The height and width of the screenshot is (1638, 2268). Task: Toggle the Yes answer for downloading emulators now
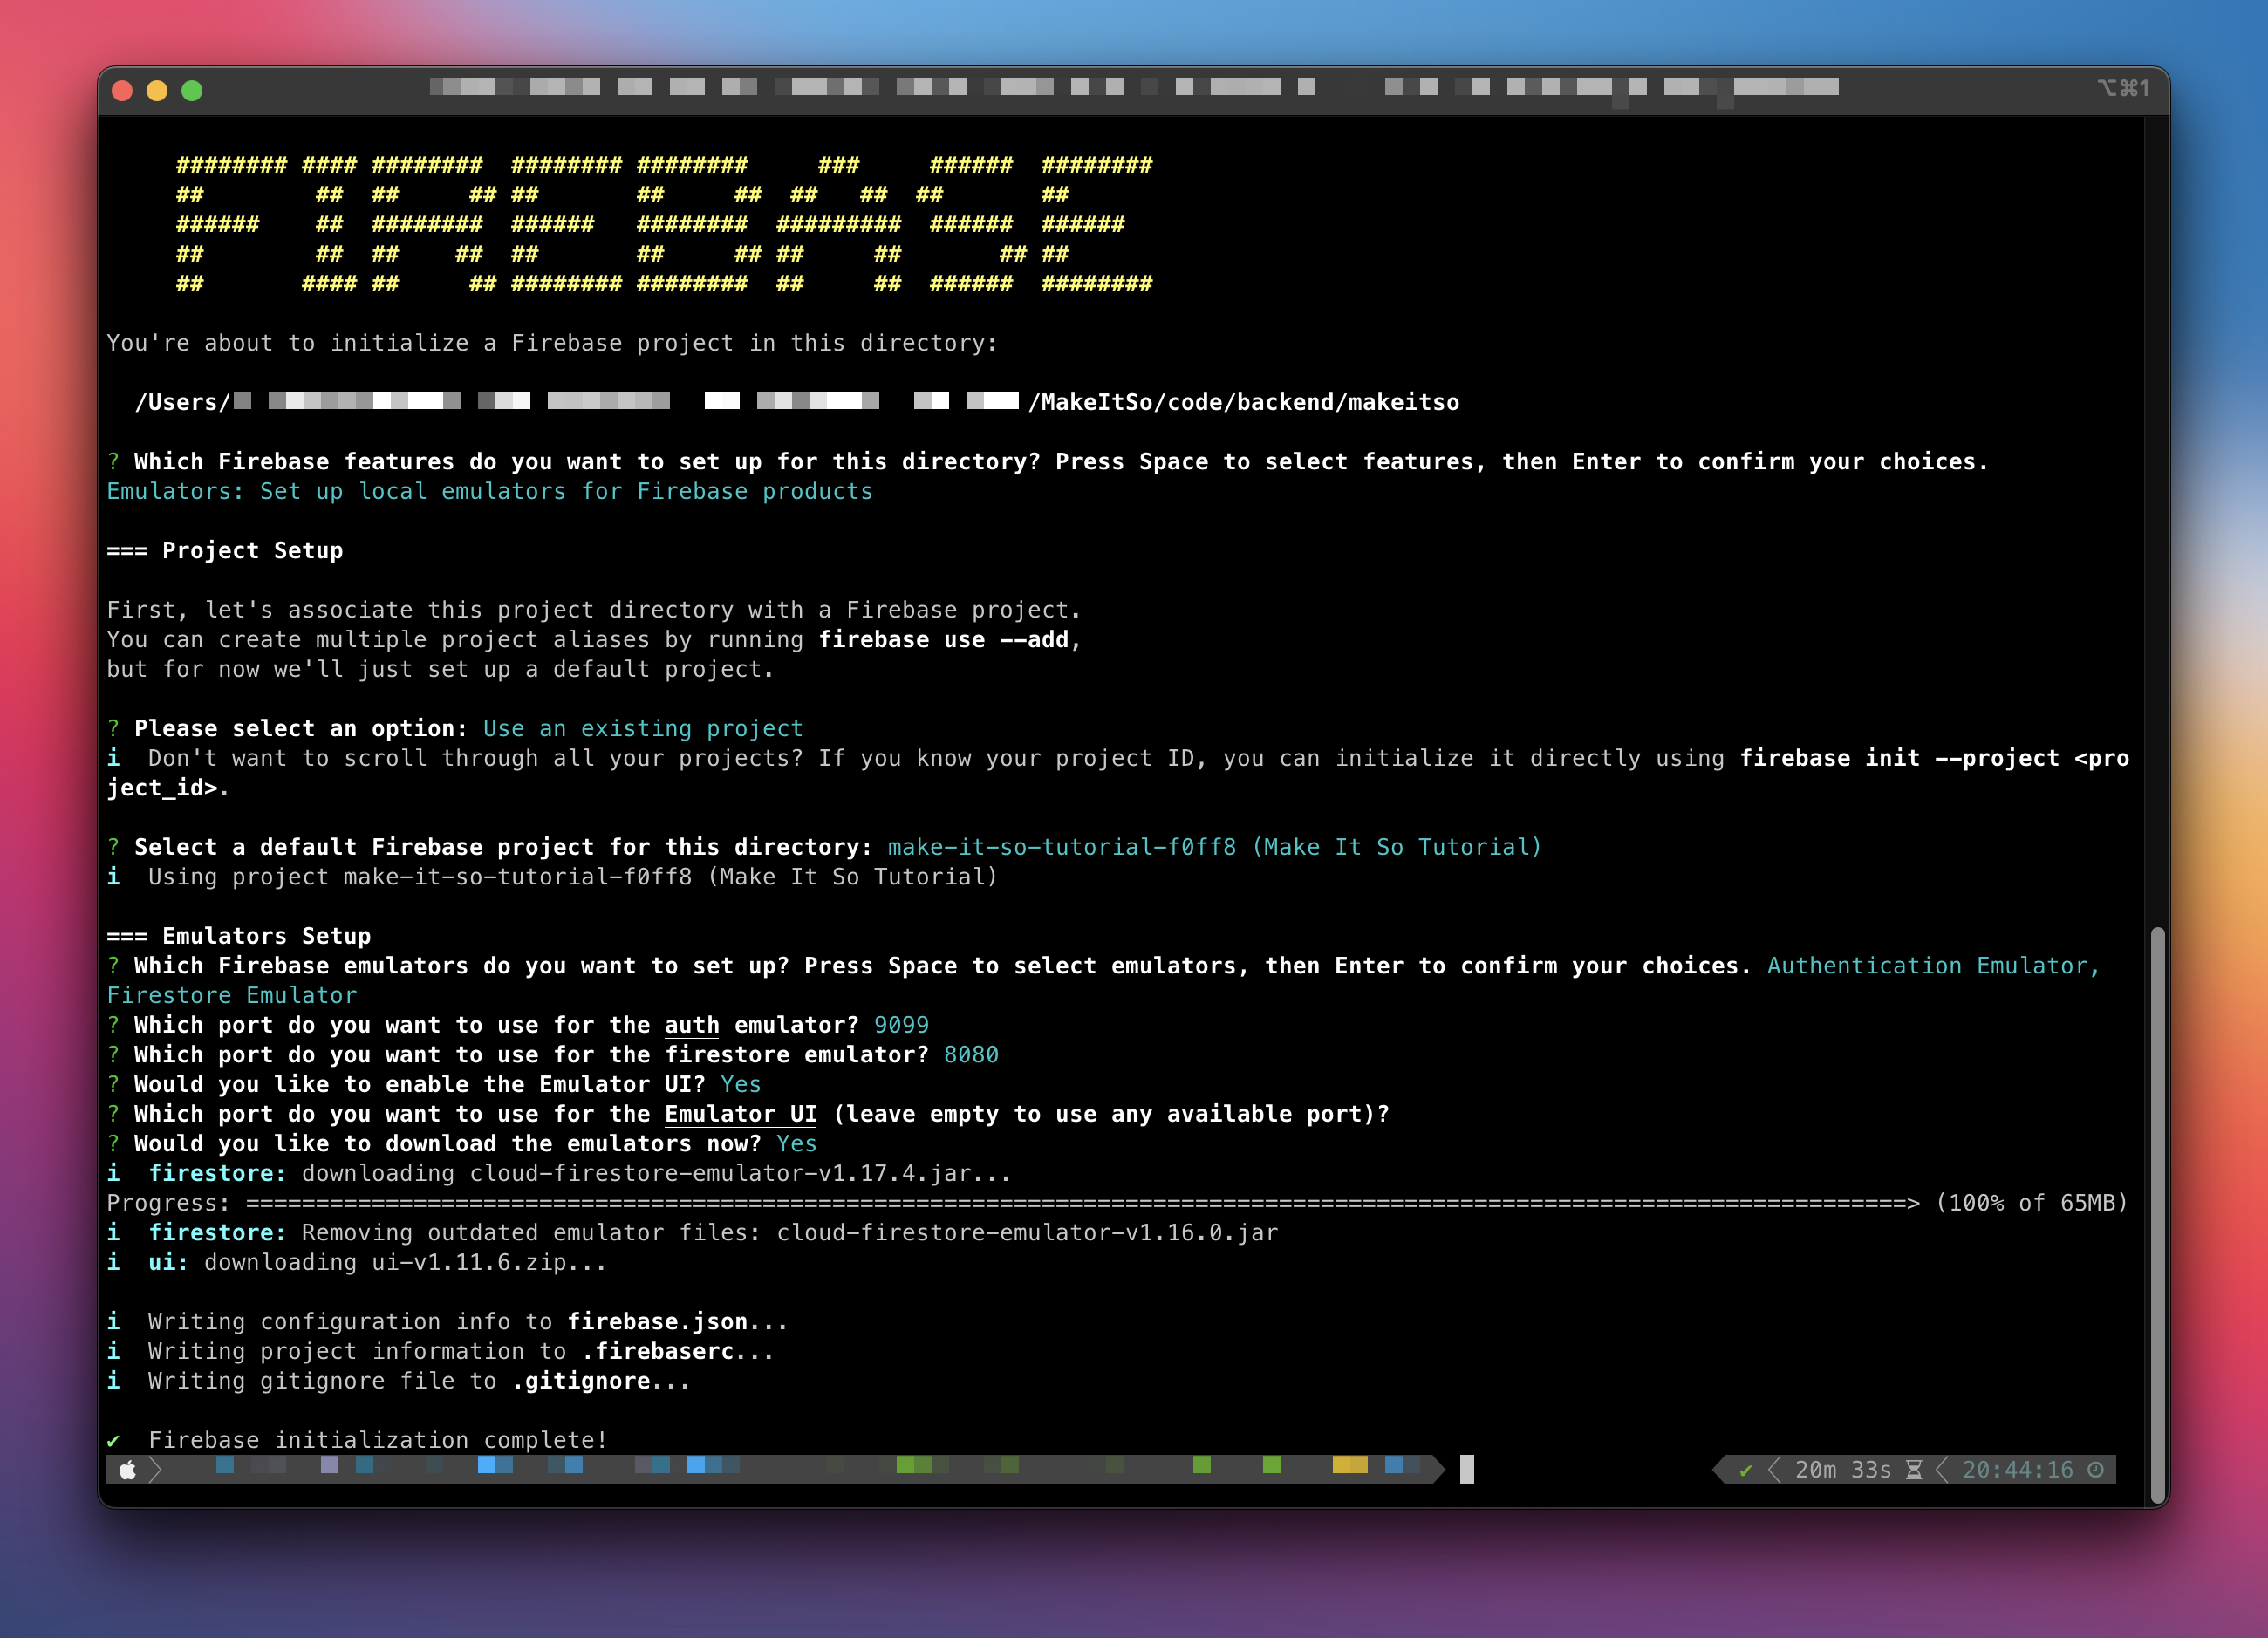point(796,1143)
